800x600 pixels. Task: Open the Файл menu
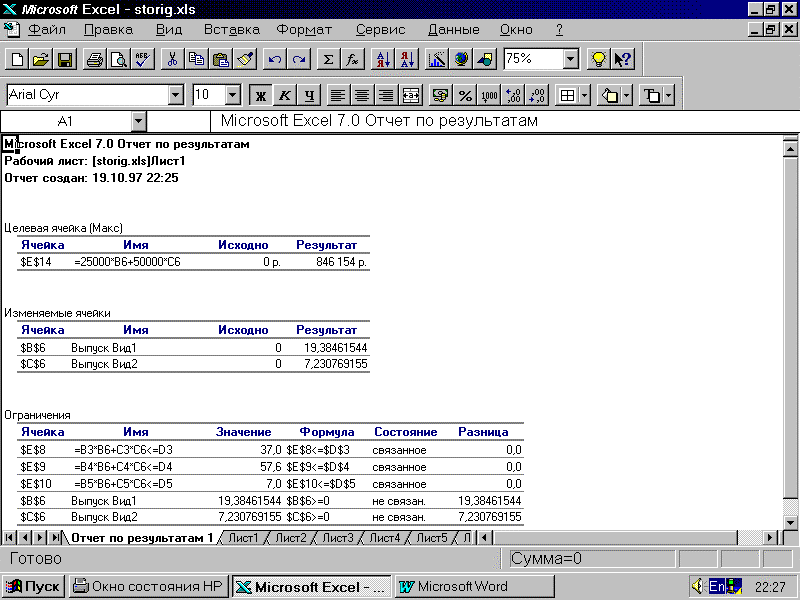46,30
